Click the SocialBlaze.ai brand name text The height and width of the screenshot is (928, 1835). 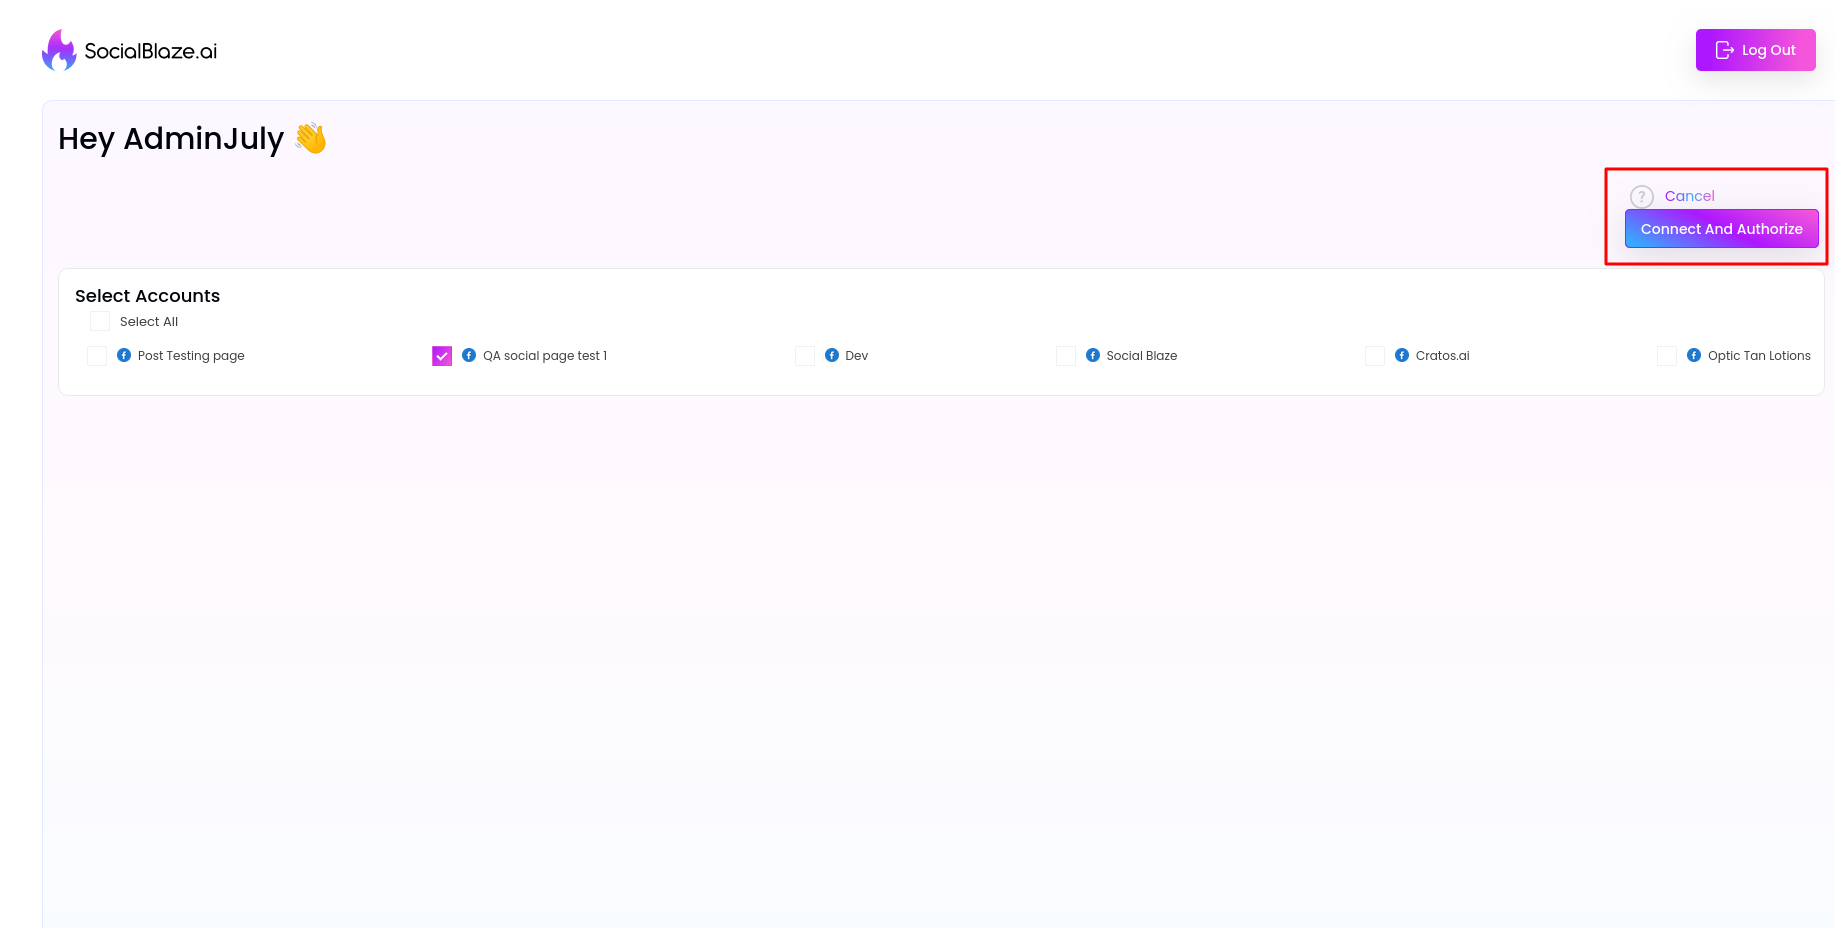click(151, 51)
